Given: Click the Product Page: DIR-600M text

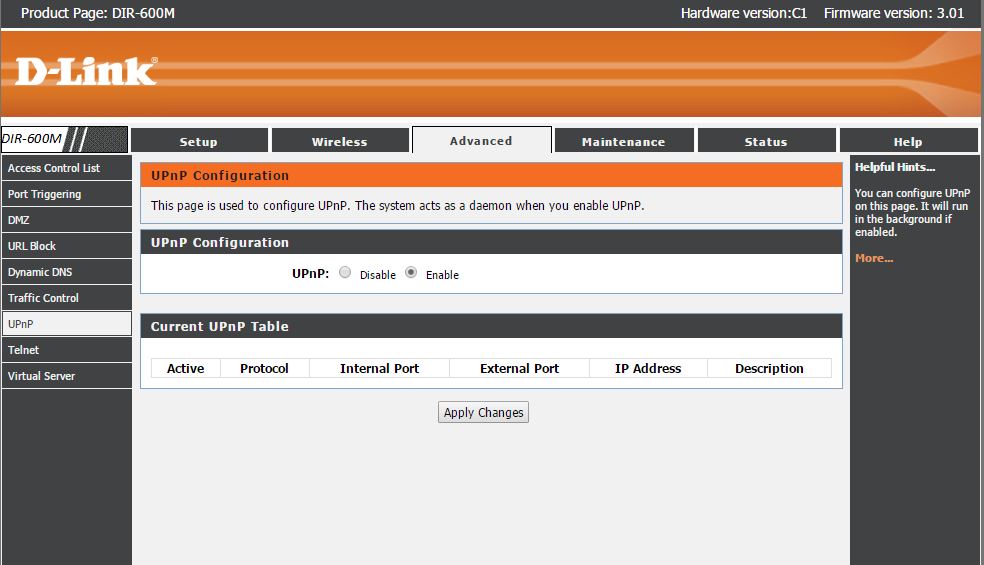Looking at the screenshot, I should pos(98,13).
